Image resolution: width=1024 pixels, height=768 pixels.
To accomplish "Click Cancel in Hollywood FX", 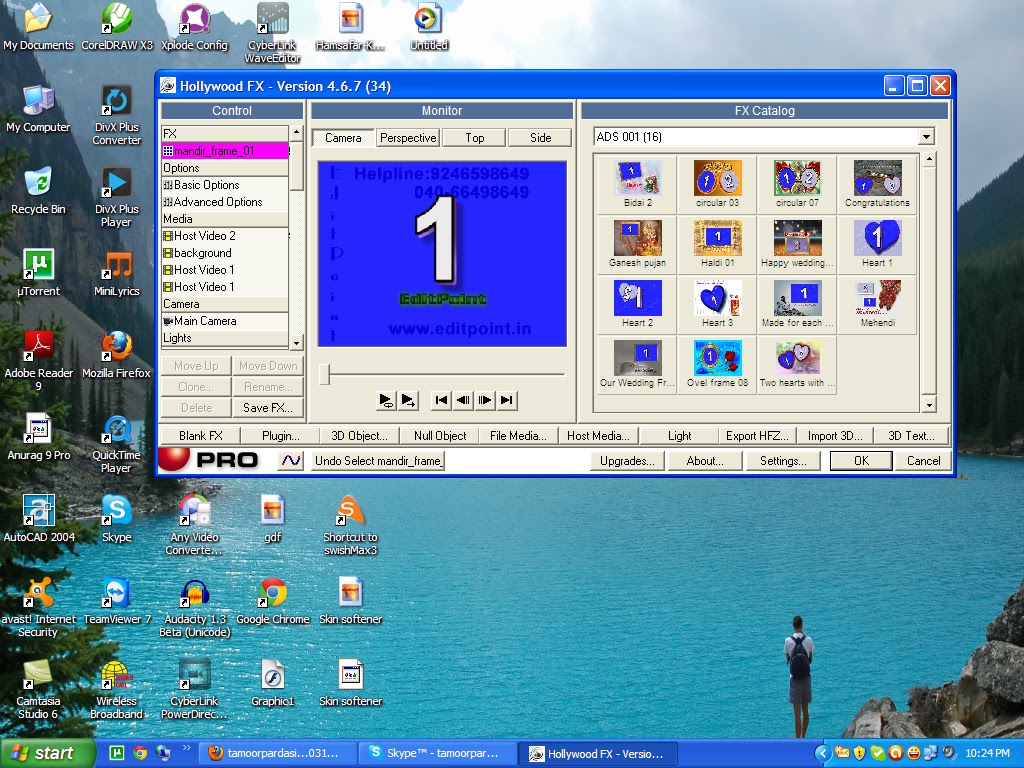I will click(x=923, y=460).
